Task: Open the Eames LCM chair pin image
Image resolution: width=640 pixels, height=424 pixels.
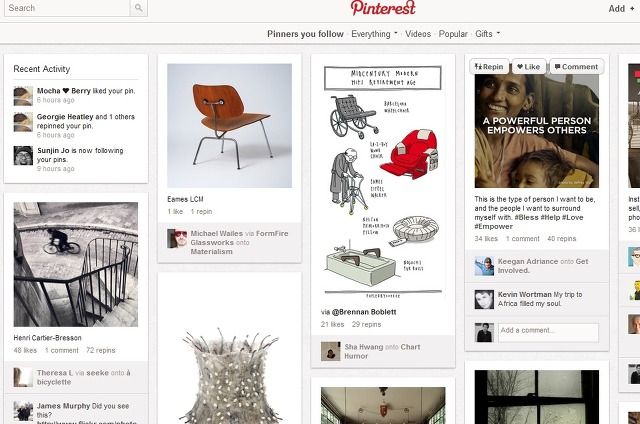Action: [229, 126]
